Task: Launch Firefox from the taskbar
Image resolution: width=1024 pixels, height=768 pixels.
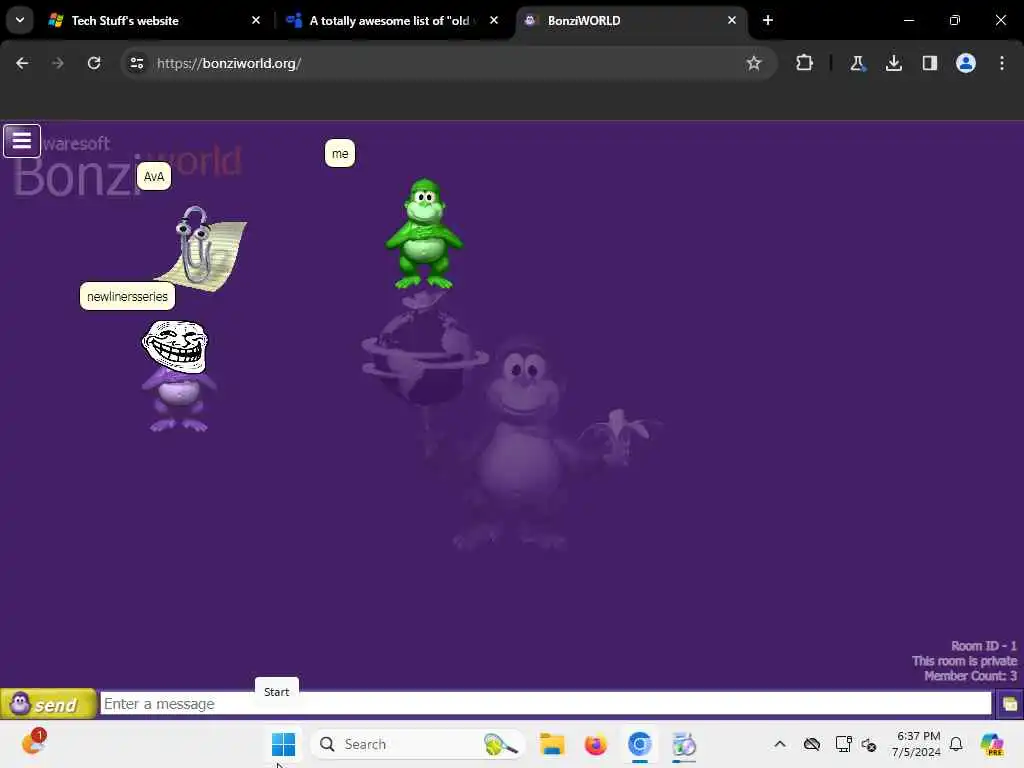Action: point(596,744)
